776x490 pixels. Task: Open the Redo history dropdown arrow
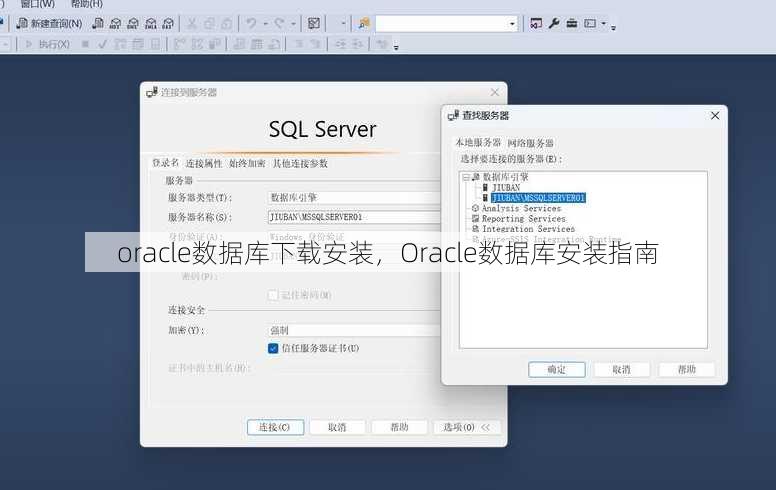pos(293,23)
